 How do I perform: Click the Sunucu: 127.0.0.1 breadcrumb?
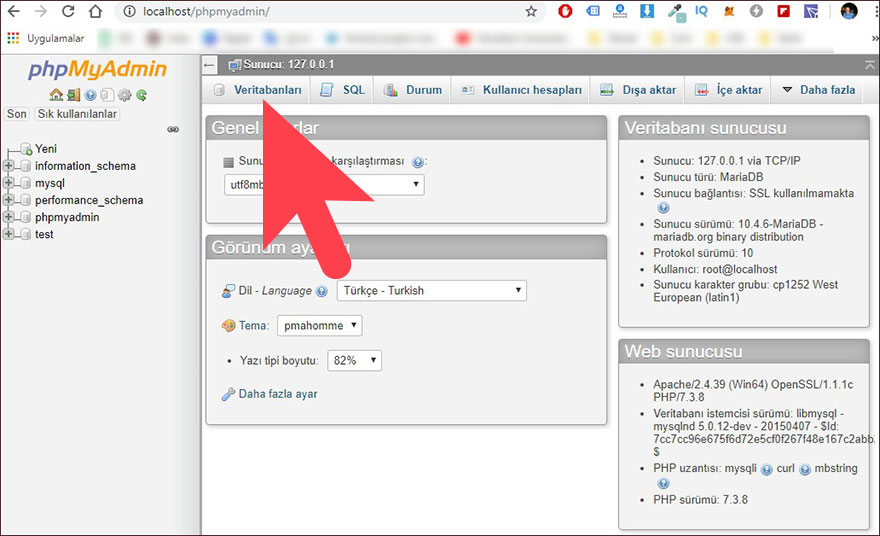(288, 65)
